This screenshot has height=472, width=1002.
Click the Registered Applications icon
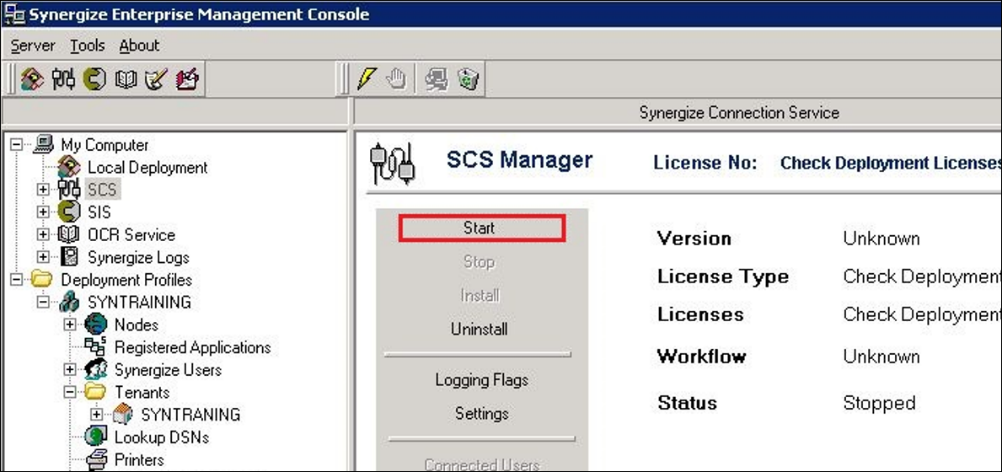pos(96,347)
